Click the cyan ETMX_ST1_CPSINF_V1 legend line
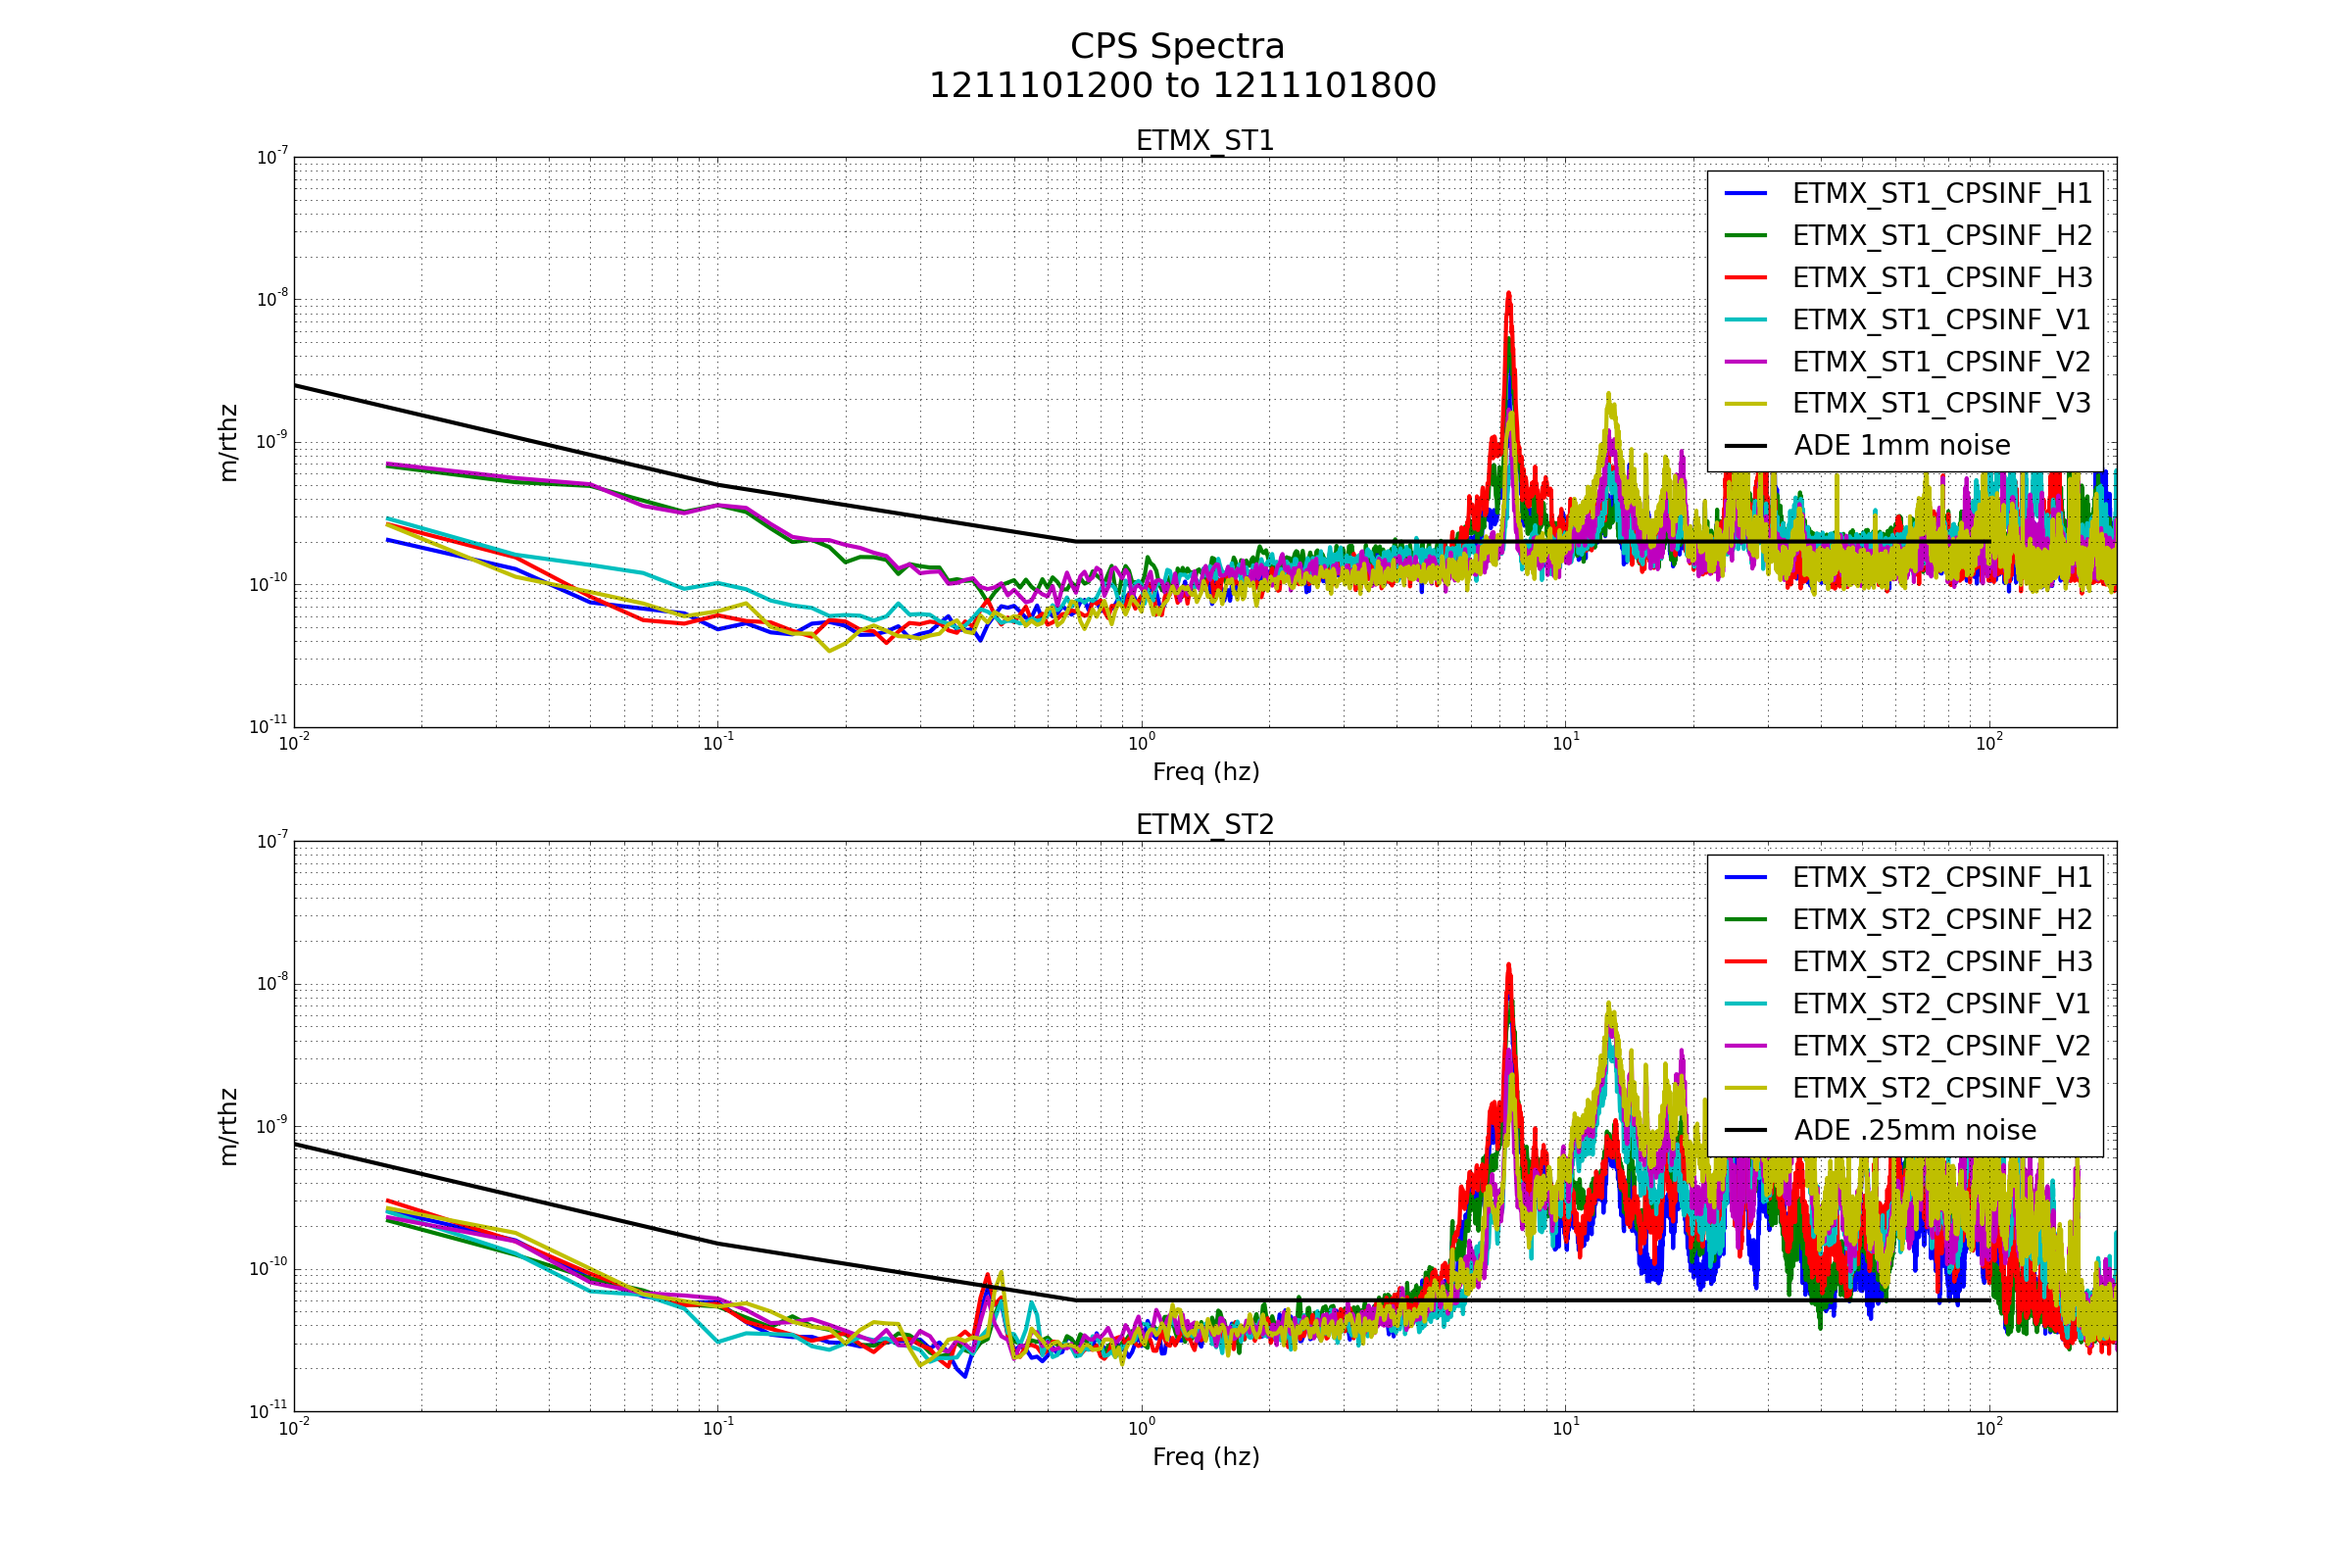The image size is (2352, 1568). click(1746, 320)
